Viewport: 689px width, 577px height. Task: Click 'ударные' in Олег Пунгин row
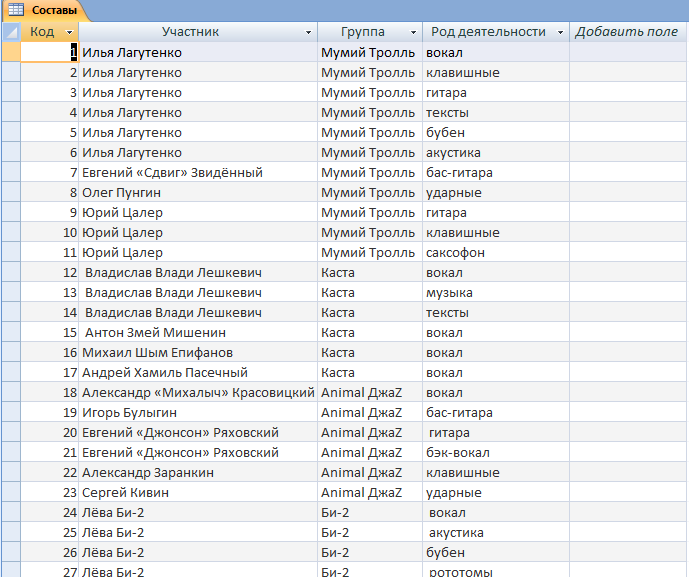(x=496, y=192)
